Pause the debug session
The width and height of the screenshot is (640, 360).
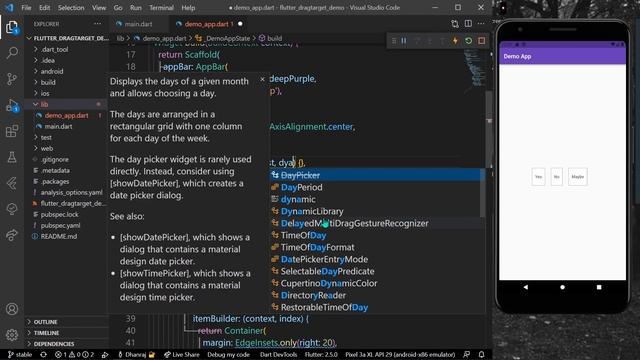pyautogui.click(x=404, y=41)
